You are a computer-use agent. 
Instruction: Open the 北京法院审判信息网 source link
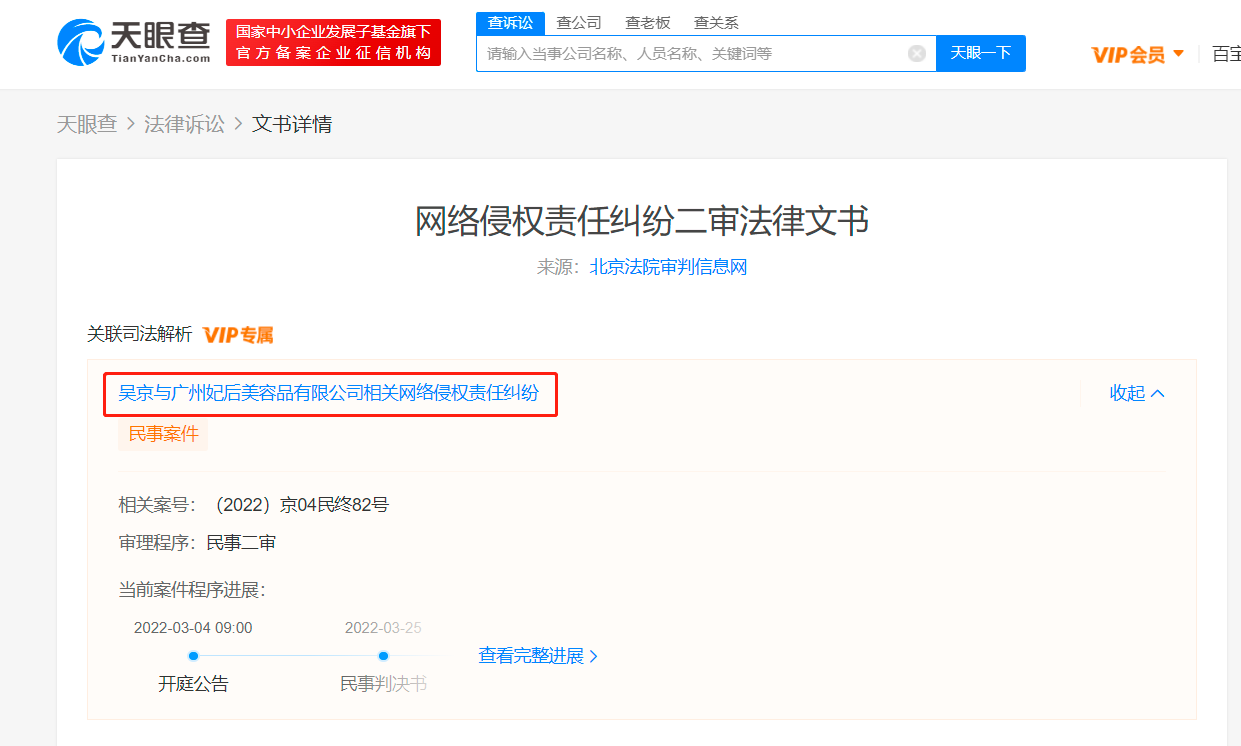(x=667, y=266)
